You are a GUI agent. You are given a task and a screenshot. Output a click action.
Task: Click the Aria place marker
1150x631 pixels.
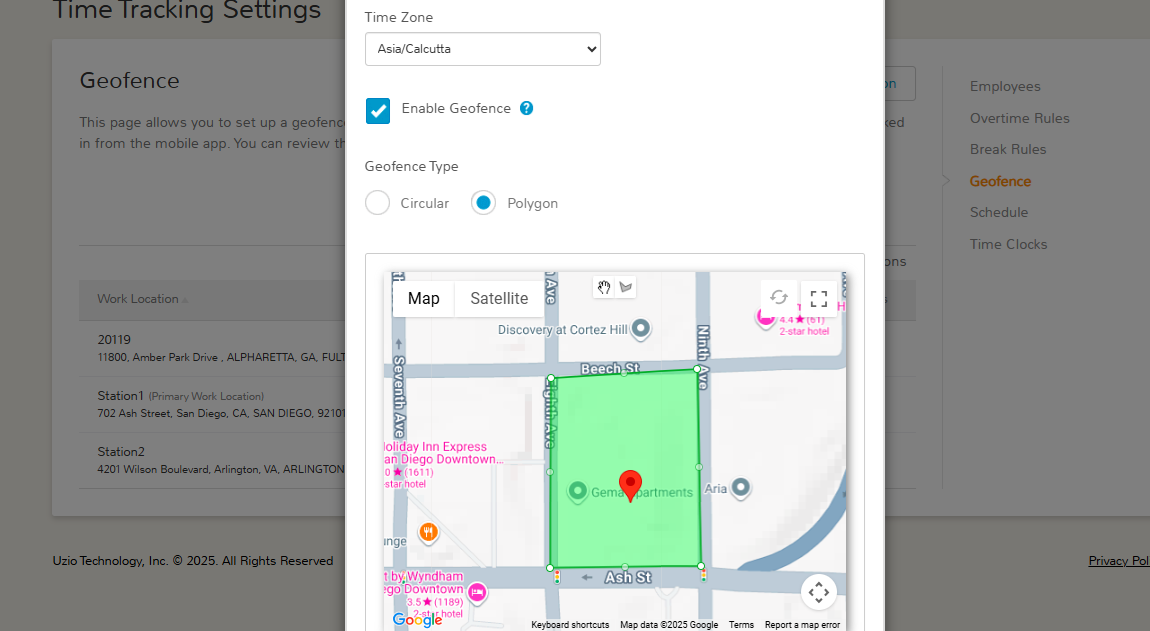tap(741, 487)
